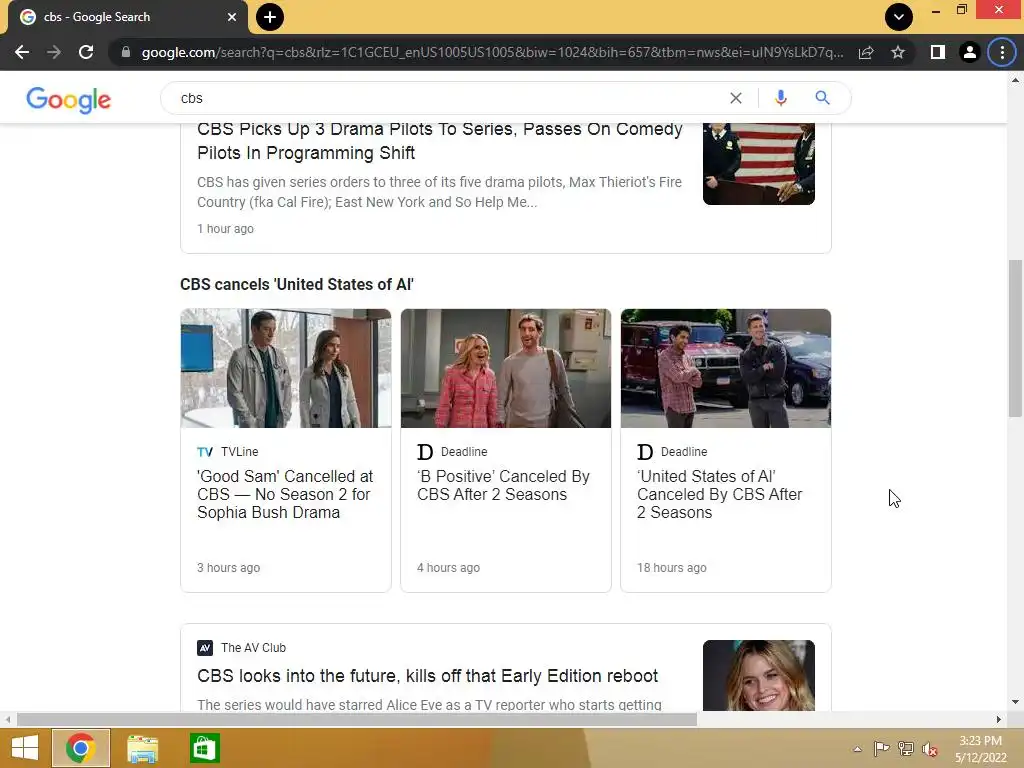This screenshot has height=768, width=1024.
Task: Open network status tray icon
Action: pos(906,749)
